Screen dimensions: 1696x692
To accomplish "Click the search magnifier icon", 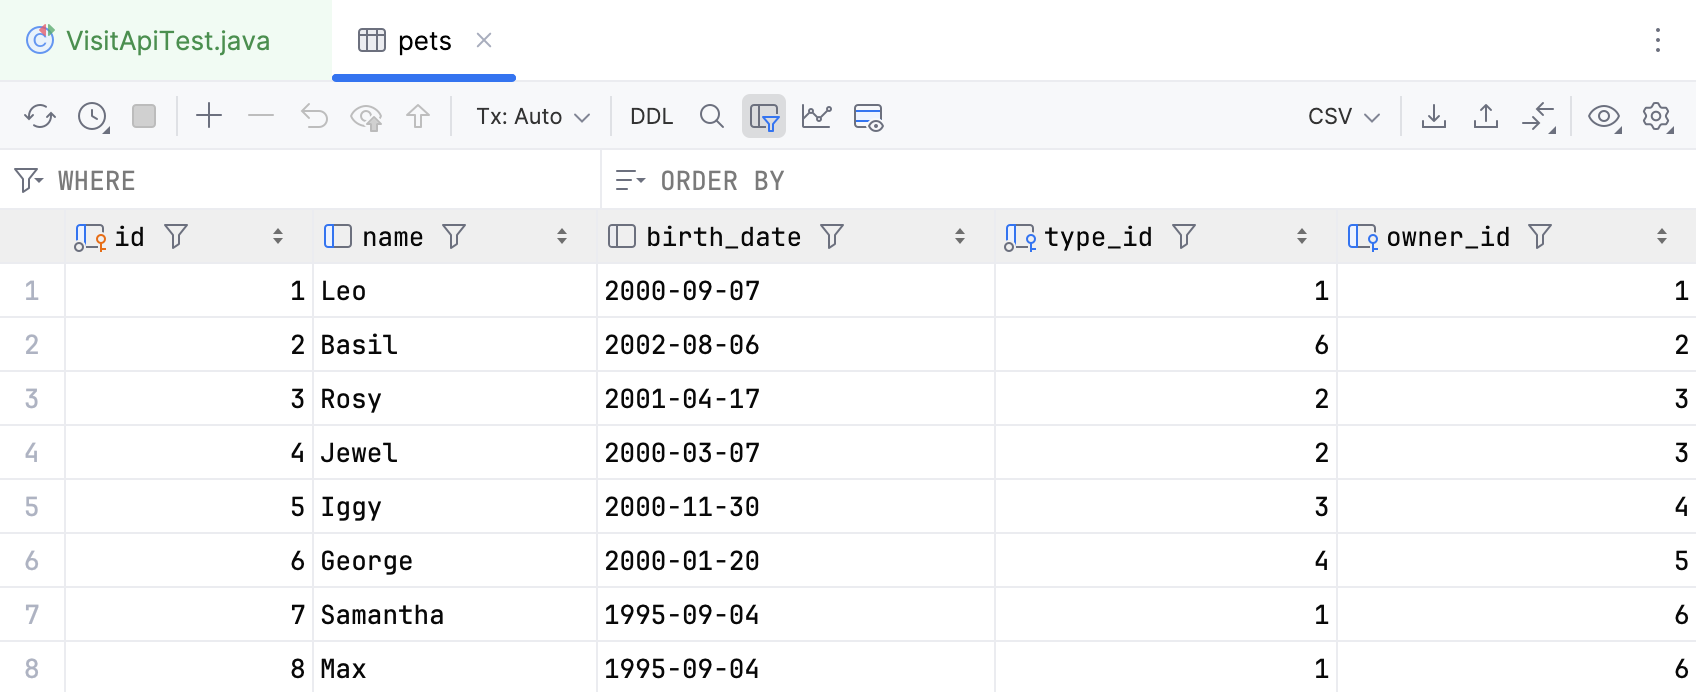I will click(711, 116).
